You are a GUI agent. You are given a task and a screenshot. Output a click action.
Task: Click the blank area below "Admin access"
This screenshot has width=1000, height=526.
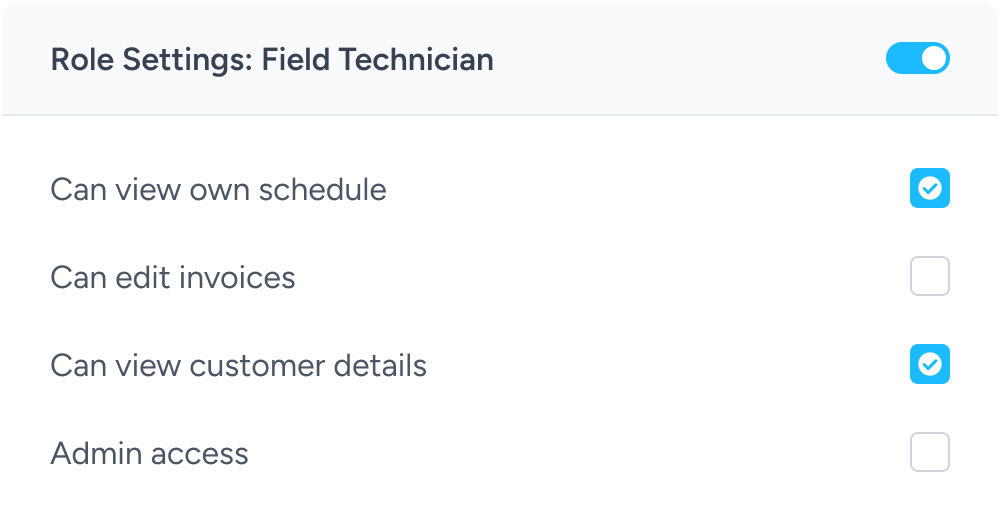click(x=500, y=502)
